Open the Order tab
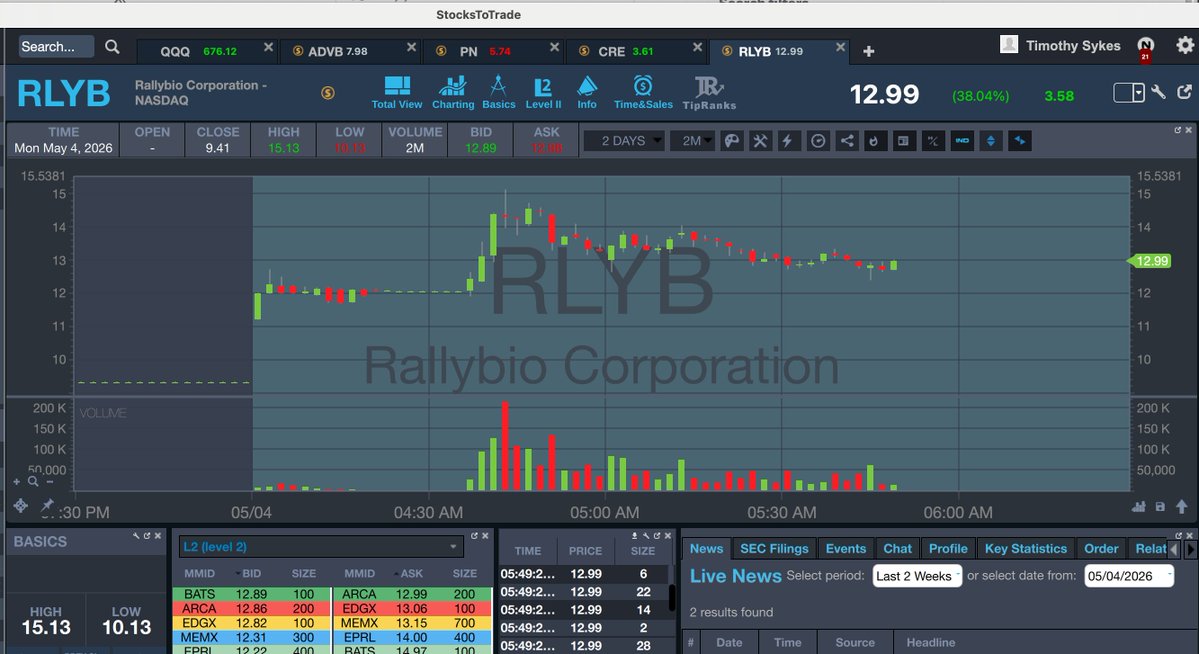 tap(1101, 548)
